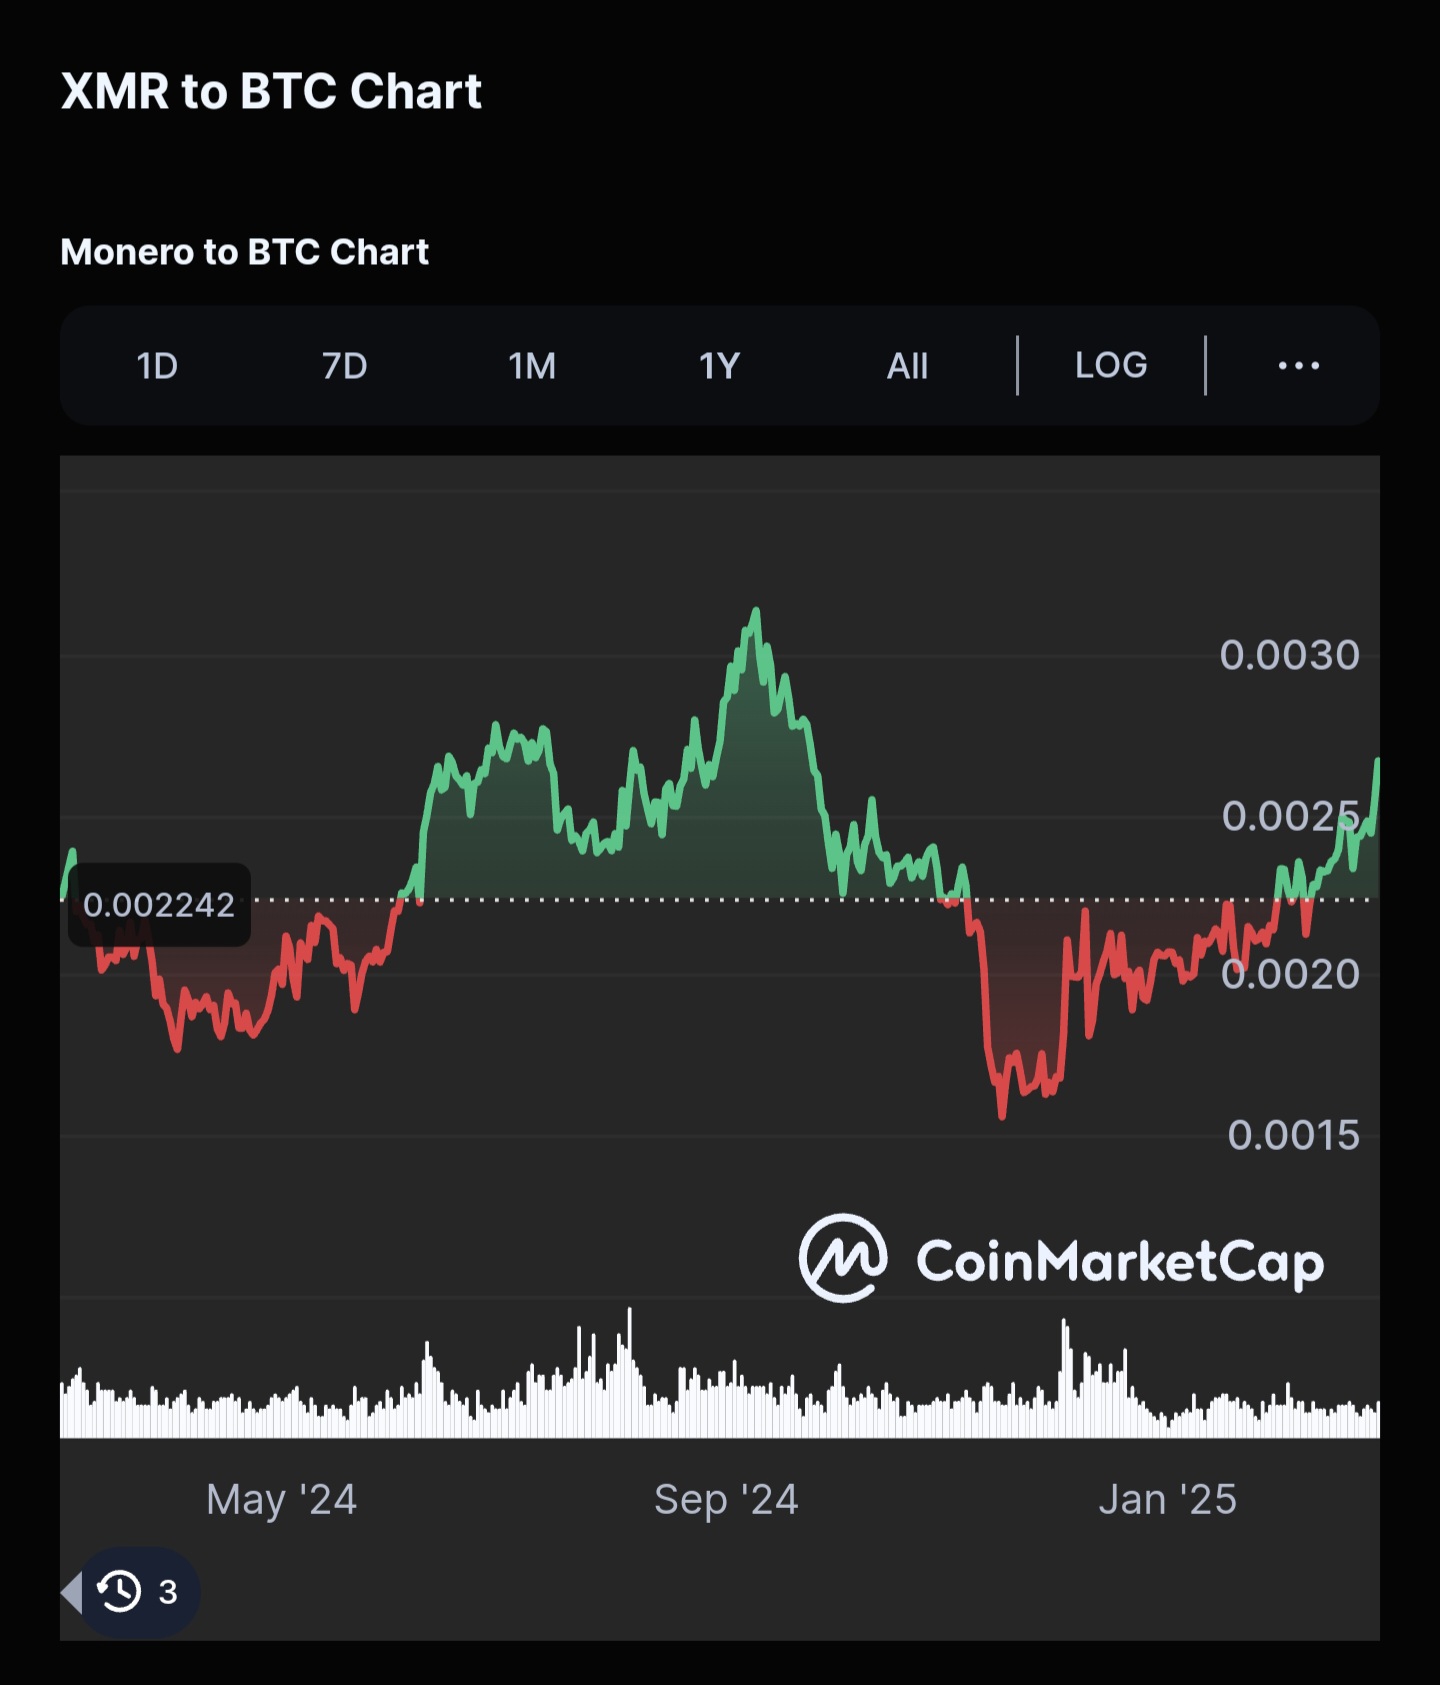This screenshot has width=1440, height=1685.
Task: Click the history clock icon
Action: (119, 1591)
